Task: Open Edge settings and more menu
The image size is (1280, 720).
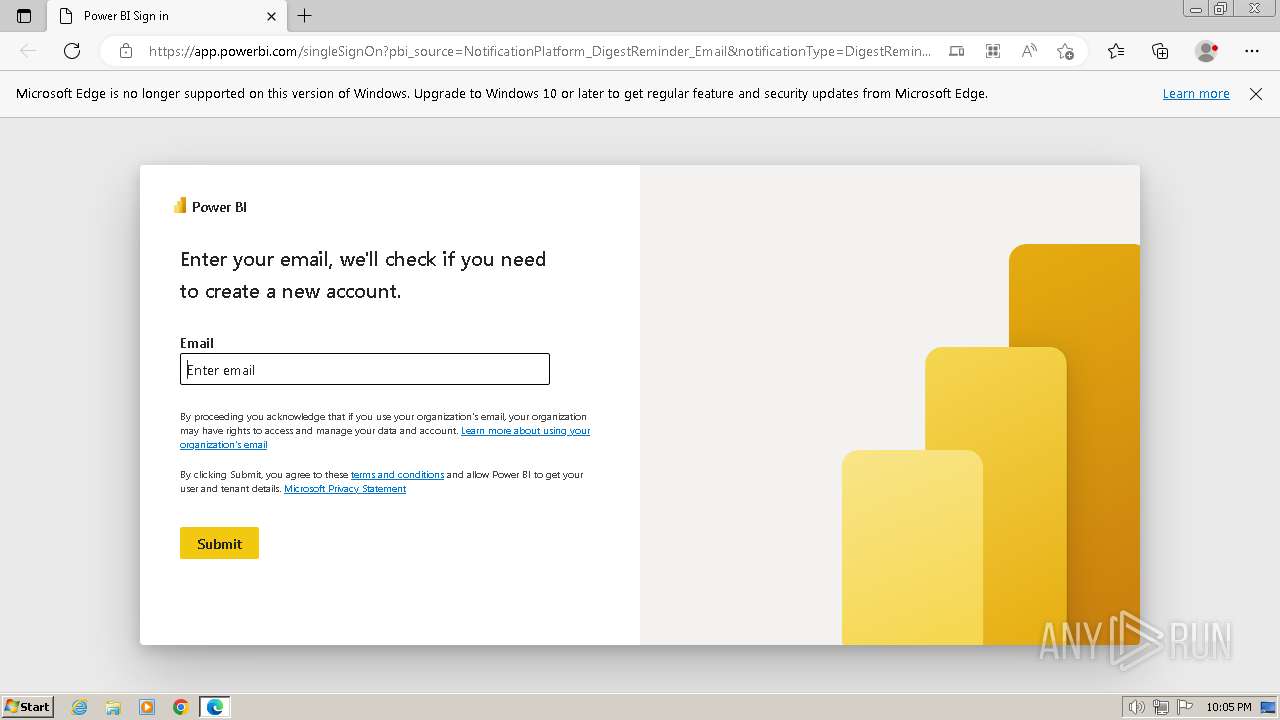Action: (x=1252, y=51)
